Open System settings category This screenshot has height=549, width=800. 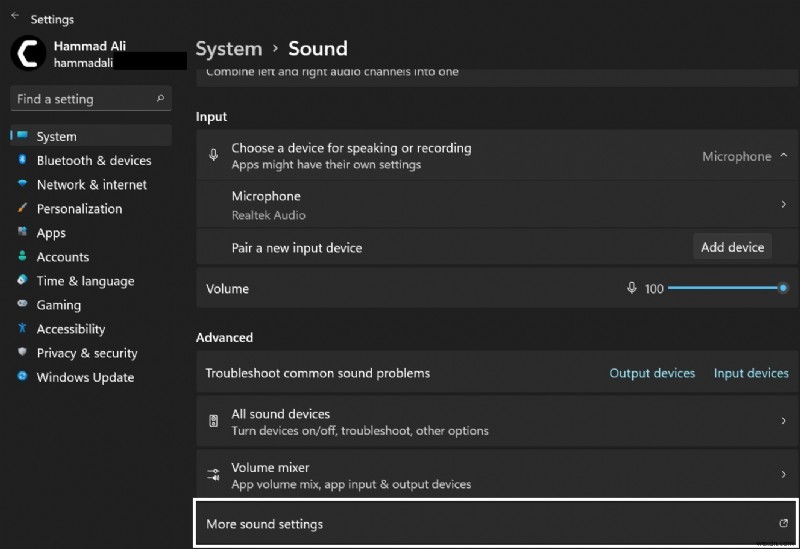(x=91, y=136)
